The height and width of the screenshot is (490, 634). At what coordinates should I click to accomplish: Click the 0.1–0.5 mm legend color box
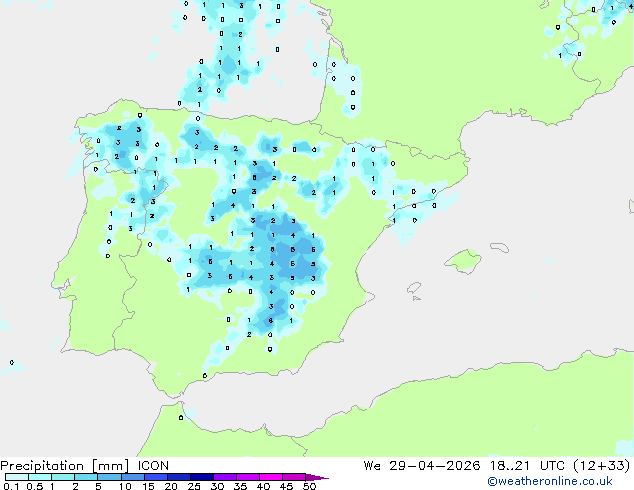point(17,477)
